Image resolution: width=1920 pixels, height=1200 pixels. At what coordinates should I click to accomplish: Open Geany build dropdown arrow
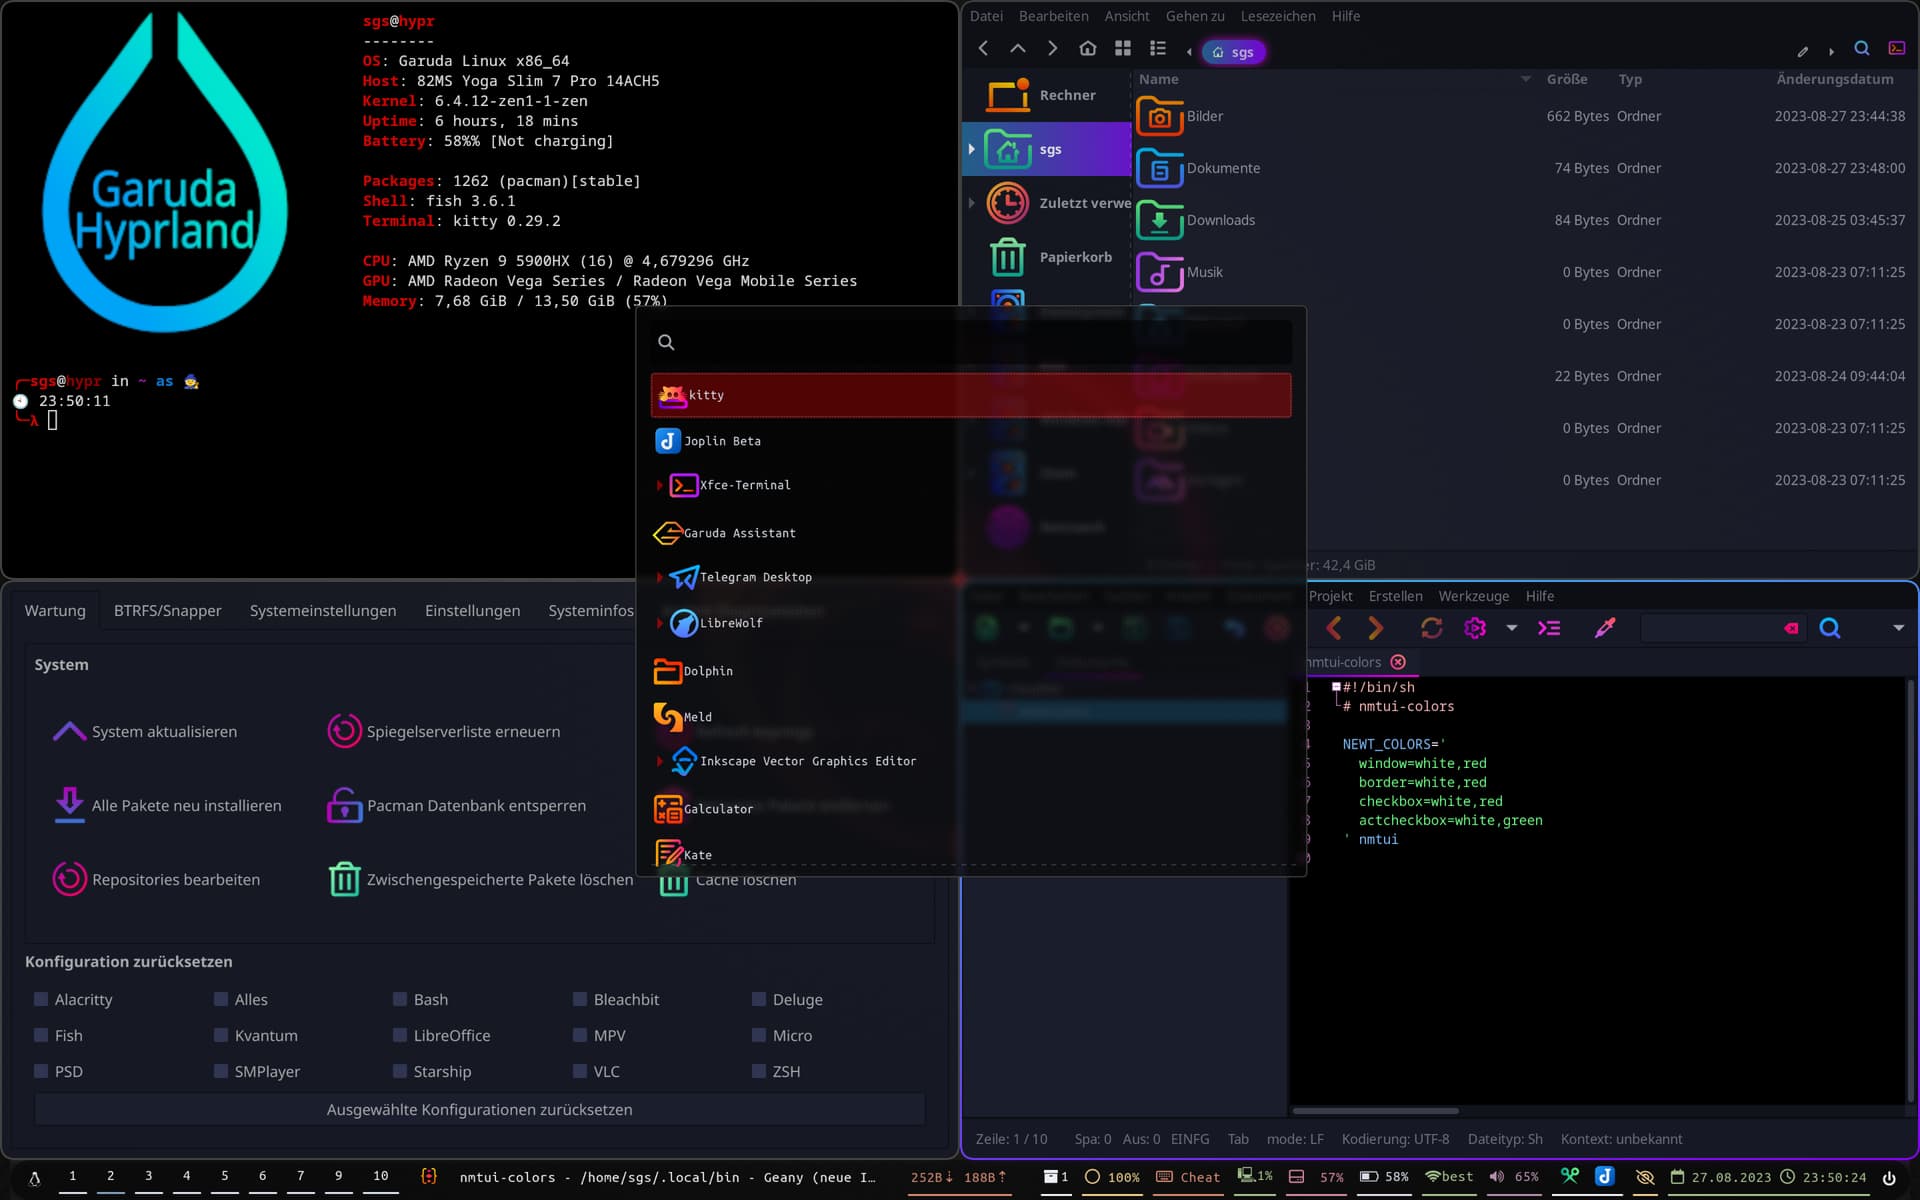pyautogui.click(x=1512, y=628)
